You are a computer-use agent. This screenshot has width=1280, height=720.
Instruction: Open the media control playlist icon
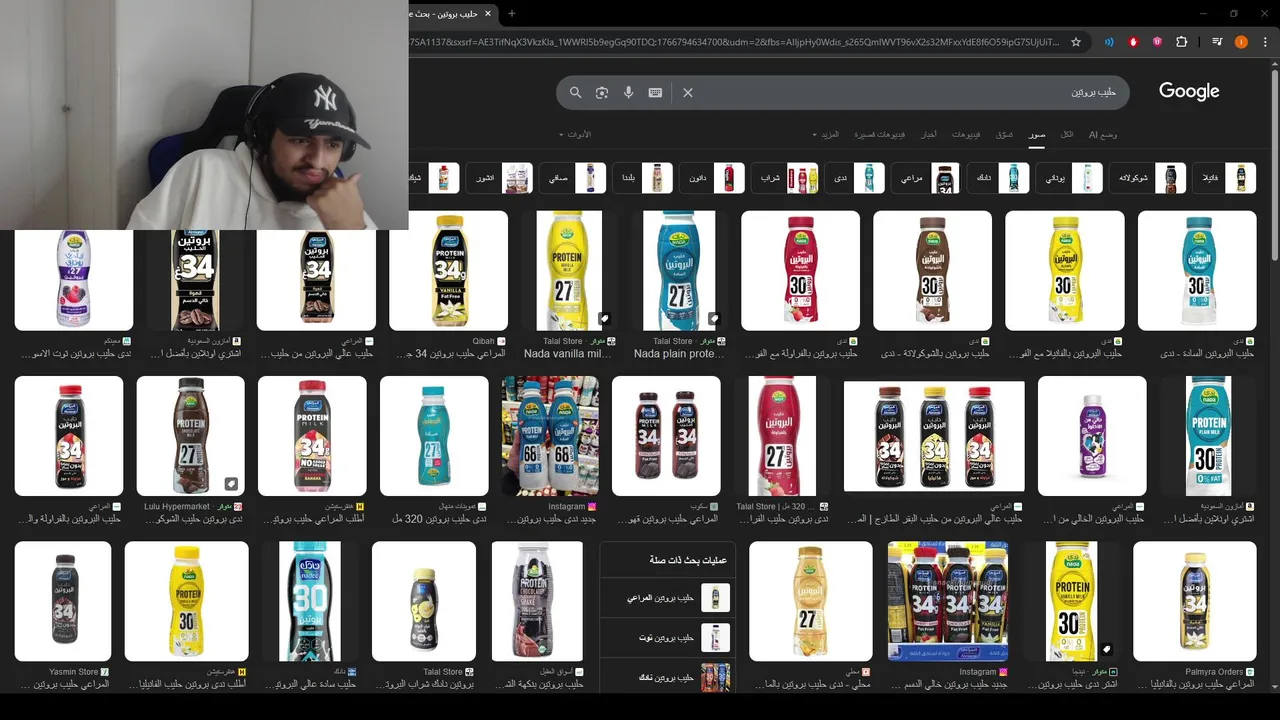(x=1217, y=42)
